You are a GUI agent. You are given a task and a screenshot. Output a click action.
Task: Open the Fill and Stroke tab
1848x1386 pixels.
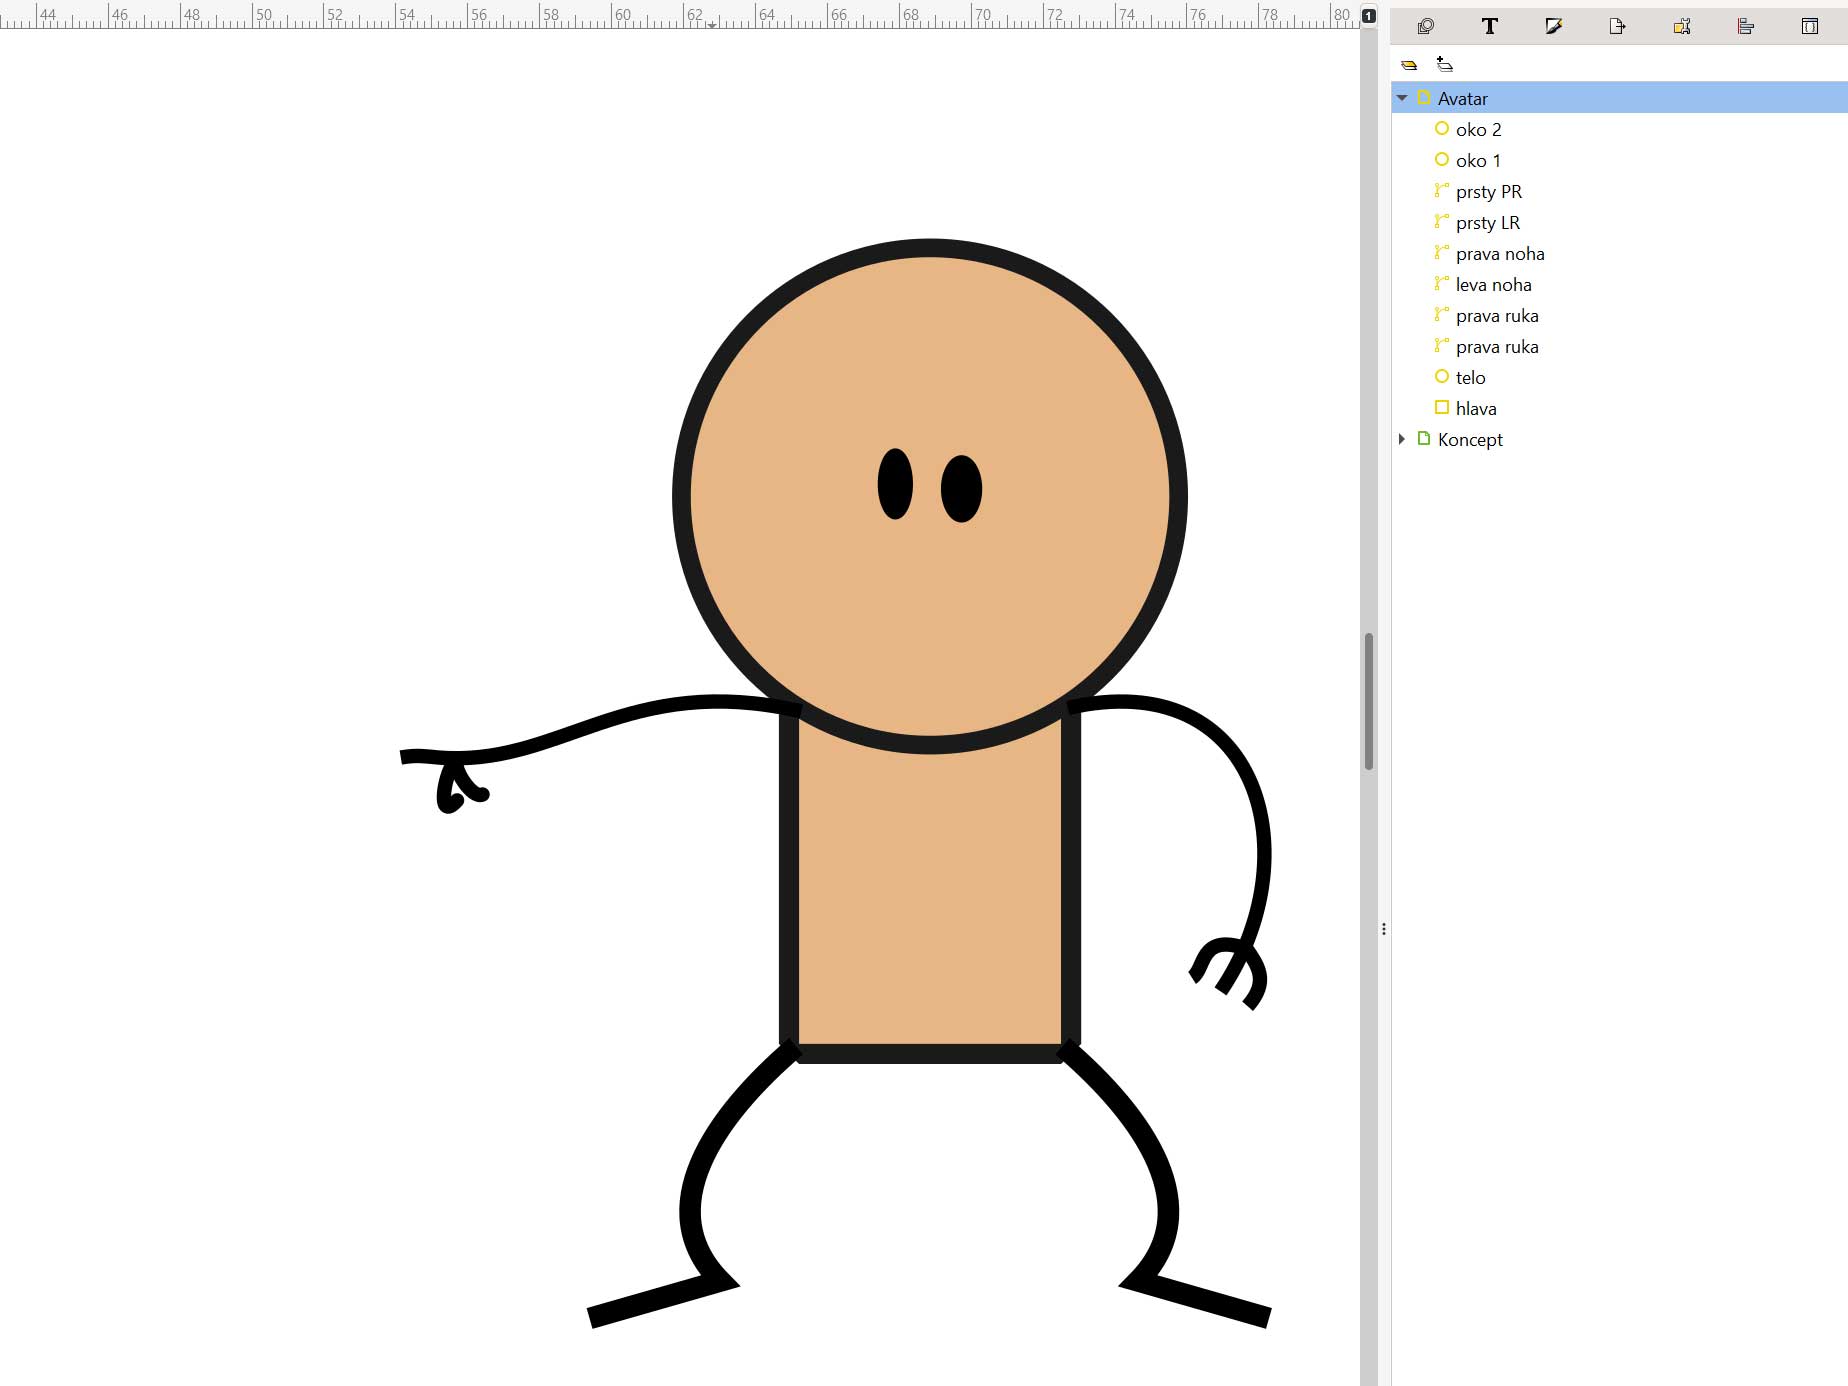pyautogui.click(x=1553, y=27)
